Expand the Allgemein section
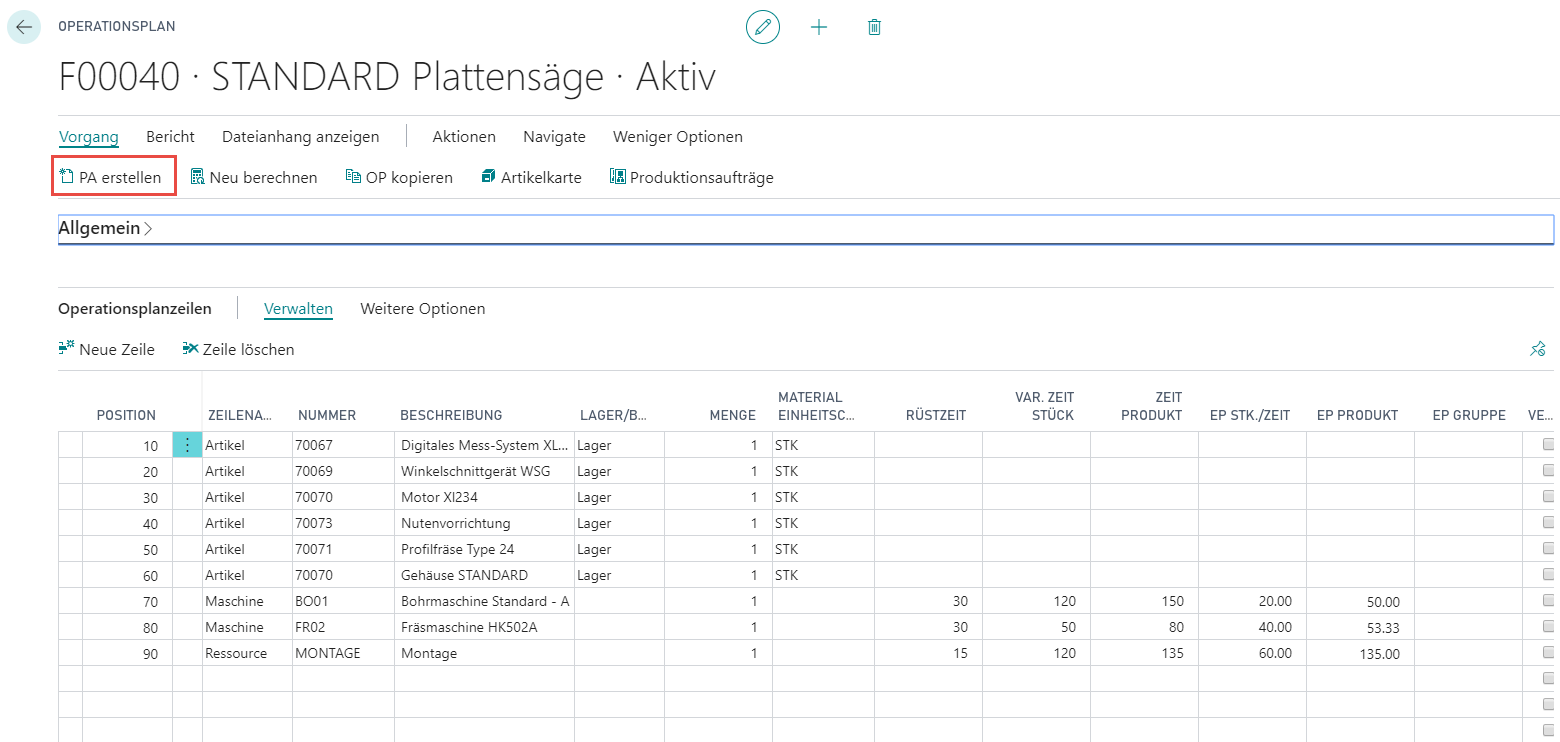The height and width of the screenshot is (742, 1560). [105, 228]
